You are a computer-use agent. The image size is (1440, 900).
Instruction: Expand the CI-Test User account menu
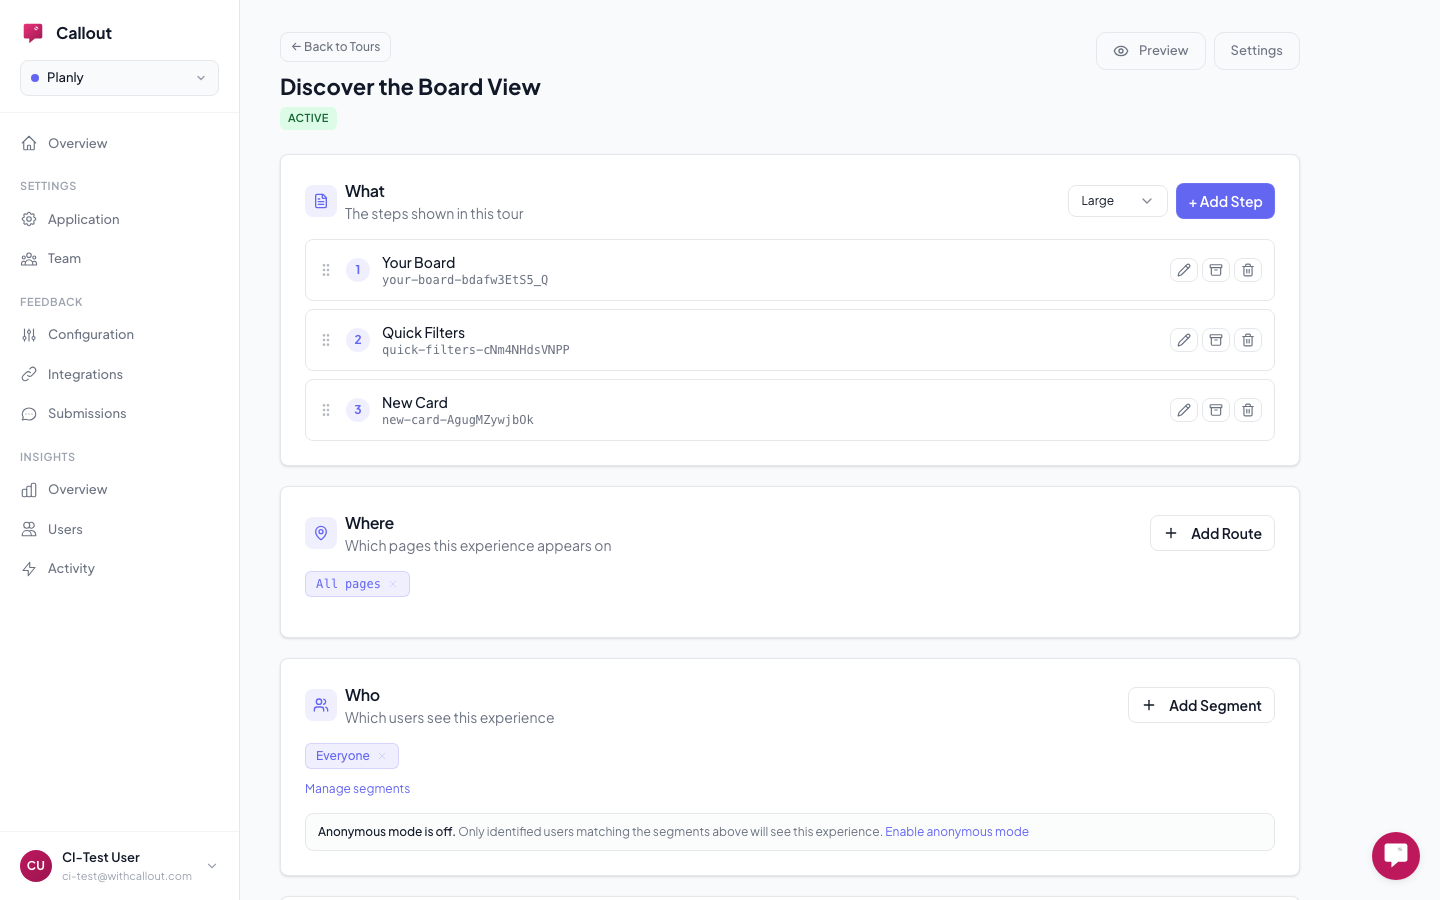[211, 866]
